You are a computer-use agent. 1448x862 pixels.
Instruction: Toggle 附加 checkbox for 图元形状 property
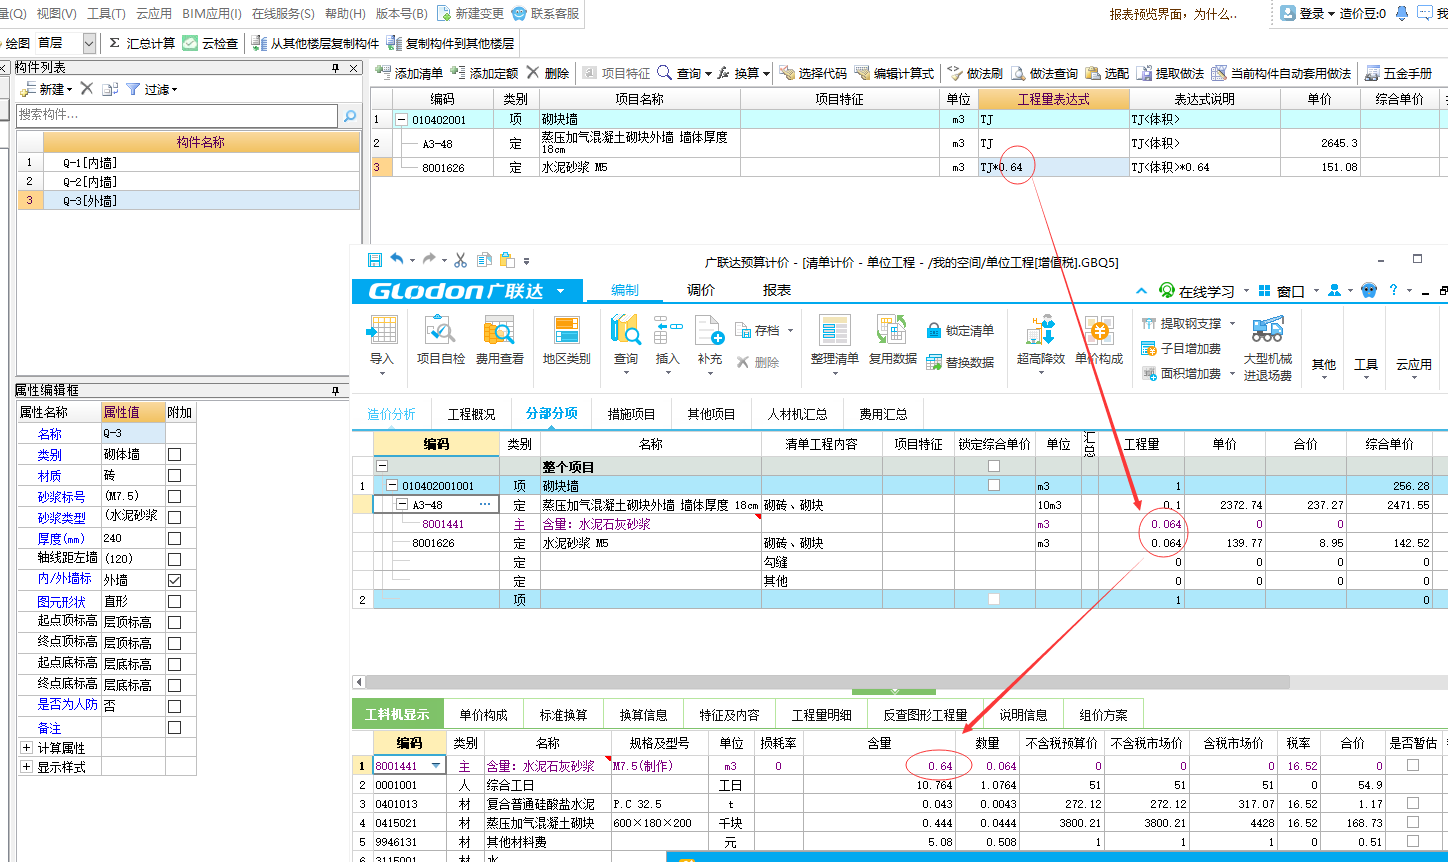pos(175,601)
